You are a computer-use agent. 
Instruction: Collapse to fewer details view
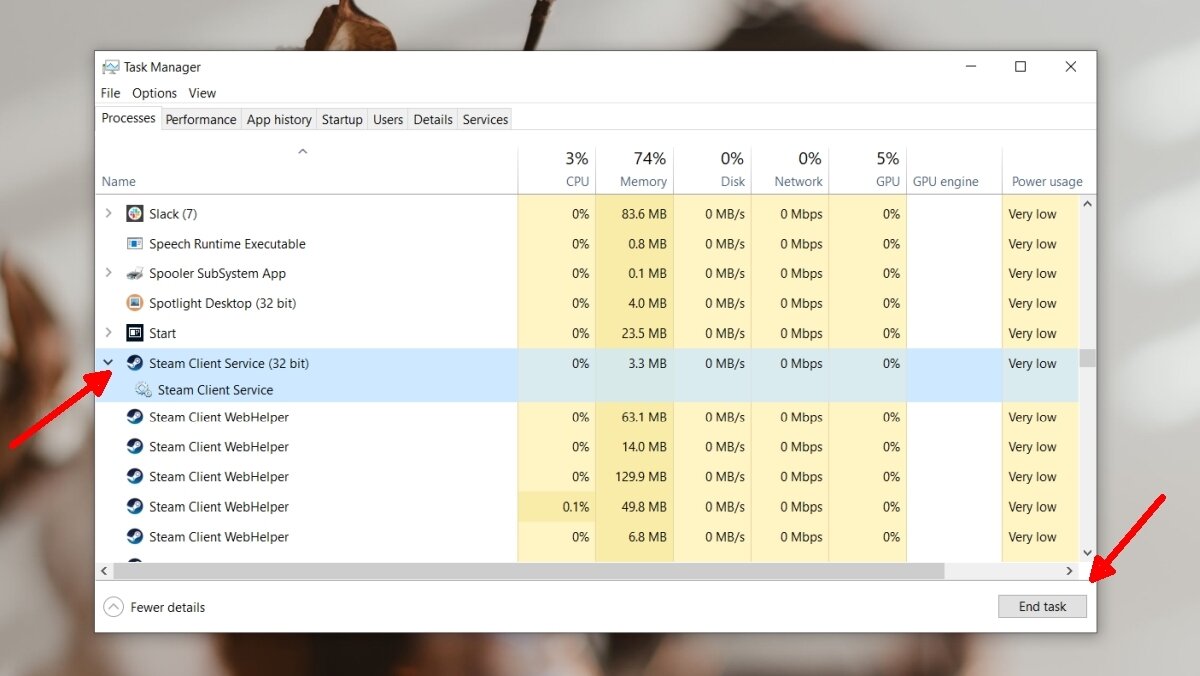click(x=154, y=607)
